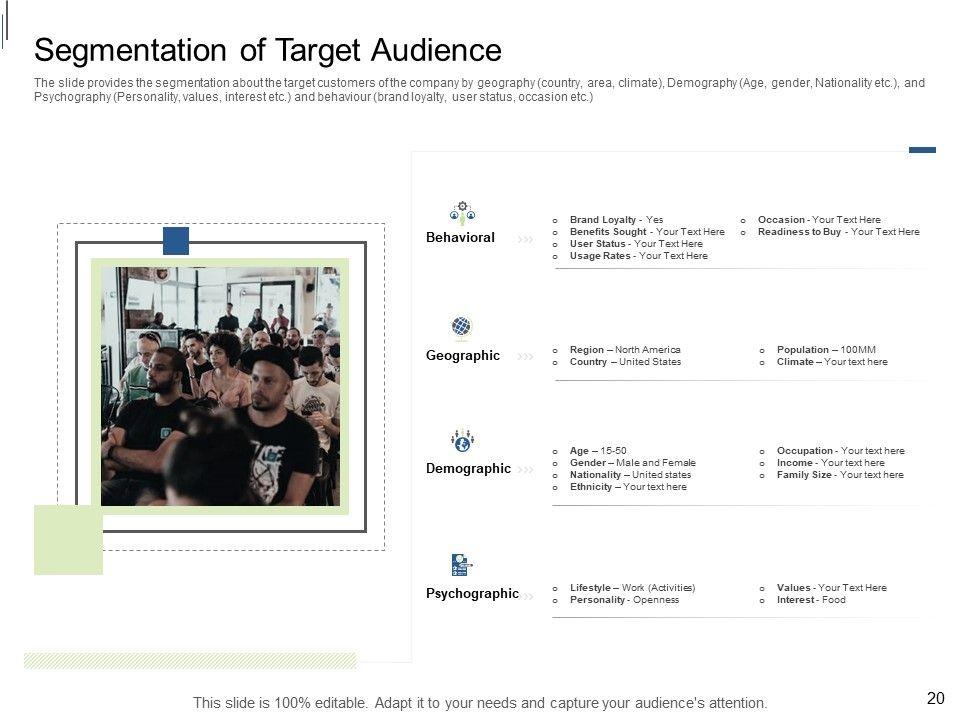Select the slide title Segmentation of Target Audience

pos(268,50)
